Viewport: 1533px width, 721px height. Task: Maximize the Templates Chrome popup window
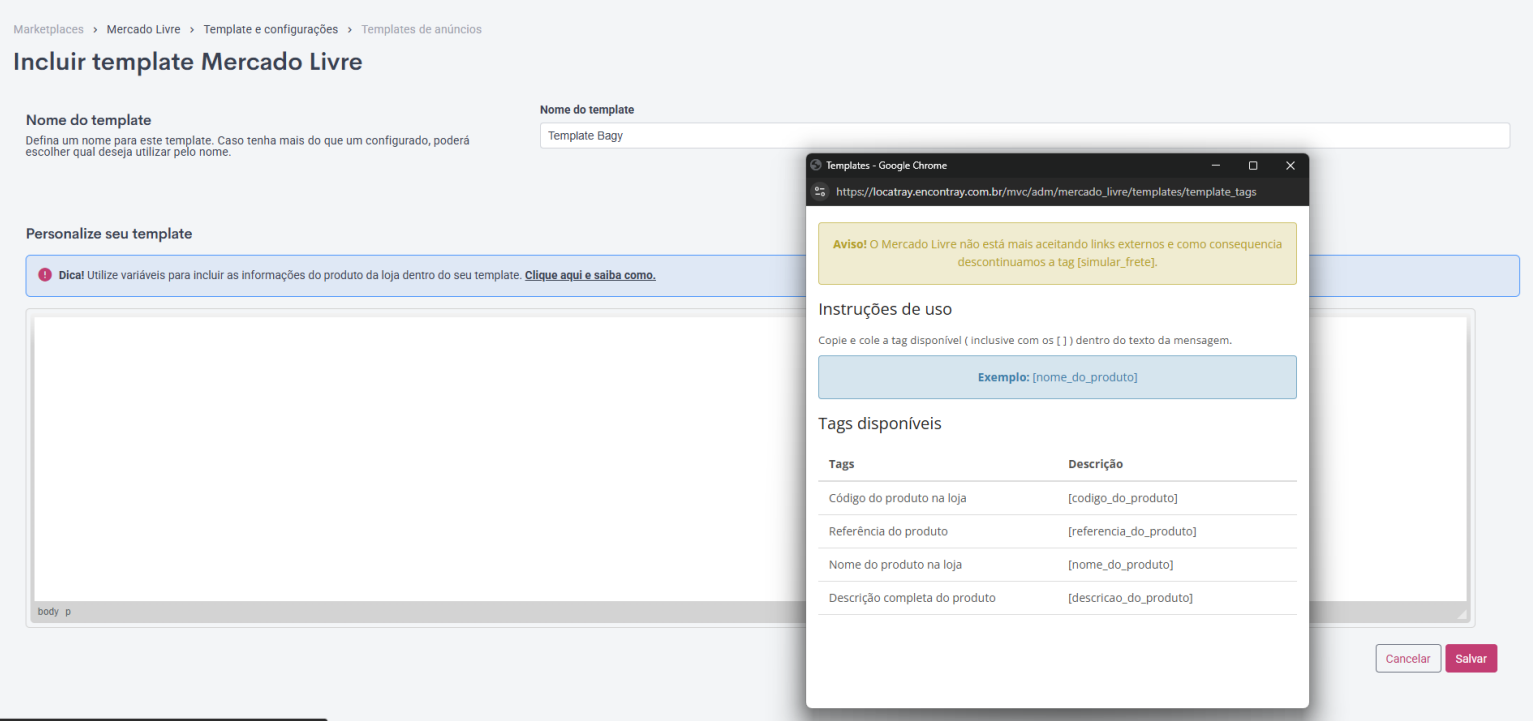[x=1253, y=166]
